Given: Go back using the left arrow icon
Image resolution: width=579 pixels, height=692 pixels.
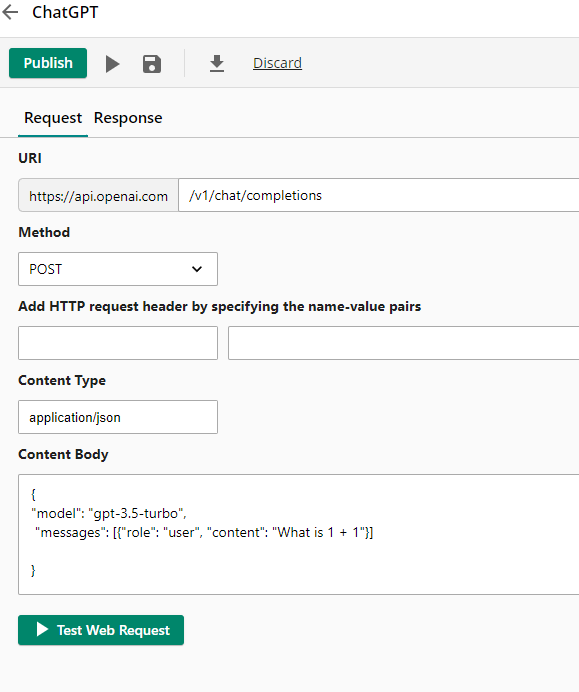Looking at the screenshot, I should 10,12.
